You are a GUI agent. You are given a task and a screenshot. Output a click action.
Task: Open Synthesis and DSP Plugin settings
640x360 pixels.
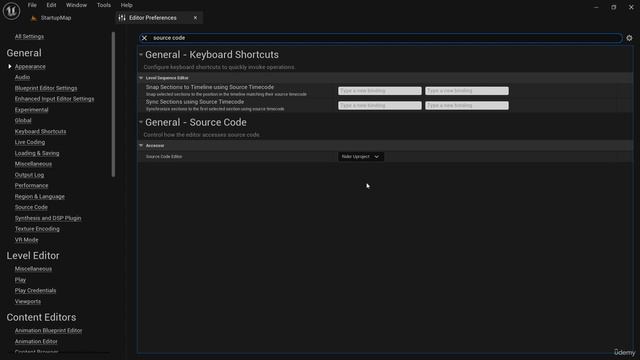tap(48, 218)
